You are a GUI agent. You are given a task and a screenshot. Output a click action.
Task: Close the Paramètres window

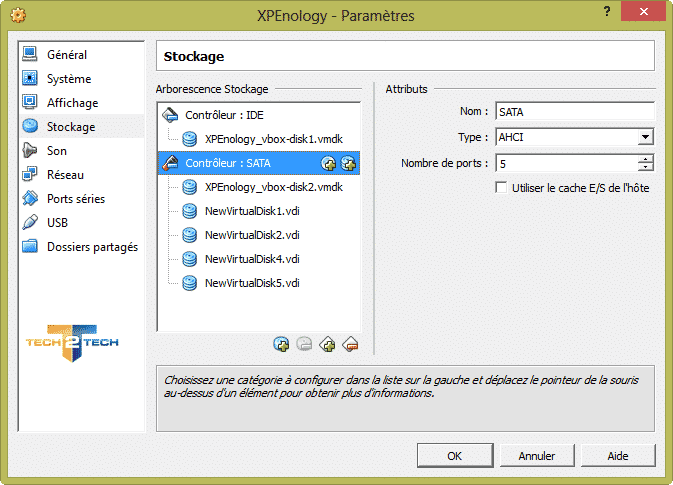point(643,11)
